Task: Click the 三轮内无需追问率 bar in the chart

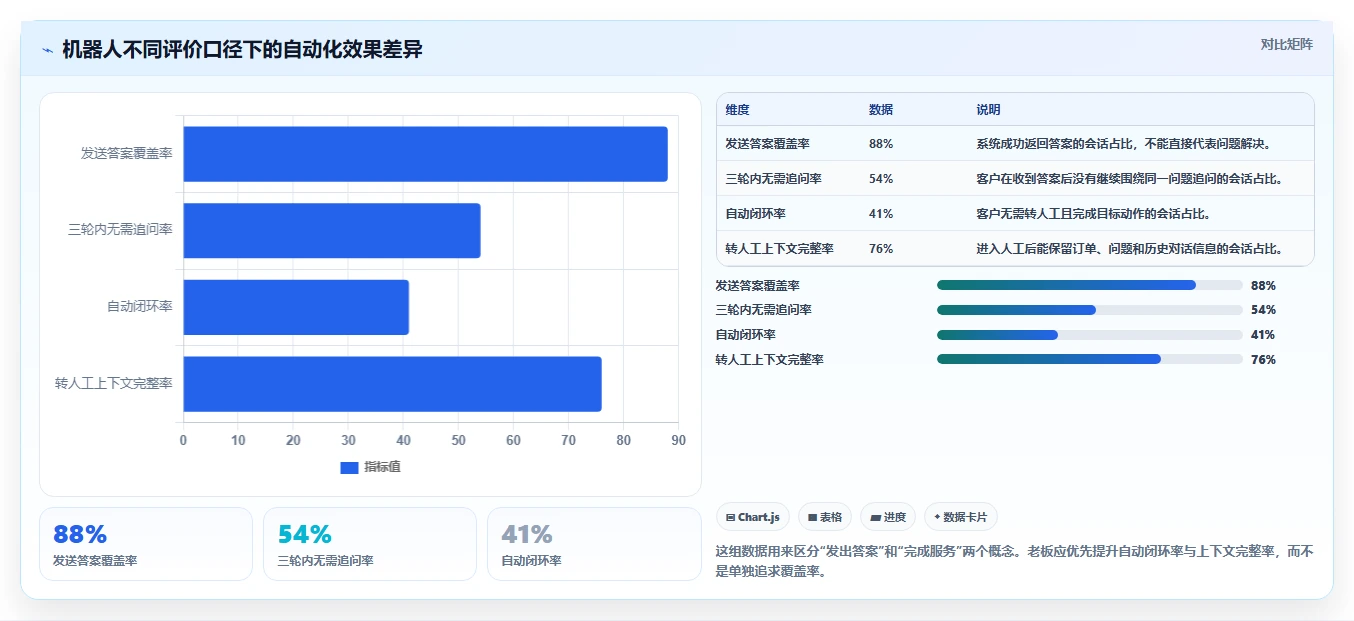Action: point(332,230)
